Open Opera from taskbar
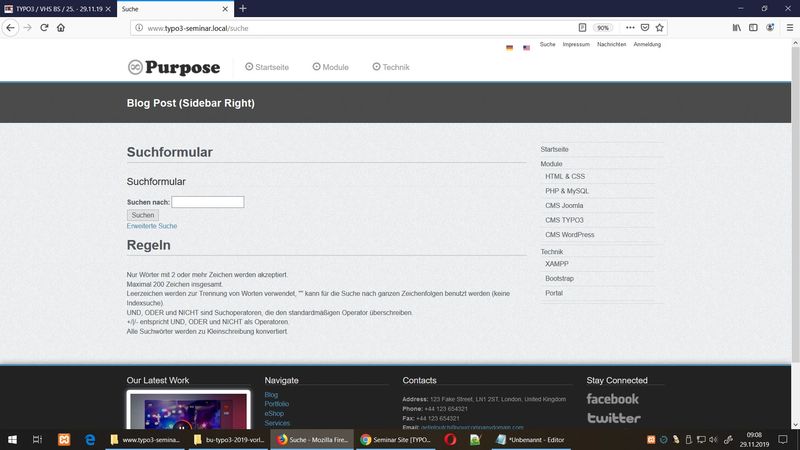Screen dimensions: 800x450 coord(450,439)
